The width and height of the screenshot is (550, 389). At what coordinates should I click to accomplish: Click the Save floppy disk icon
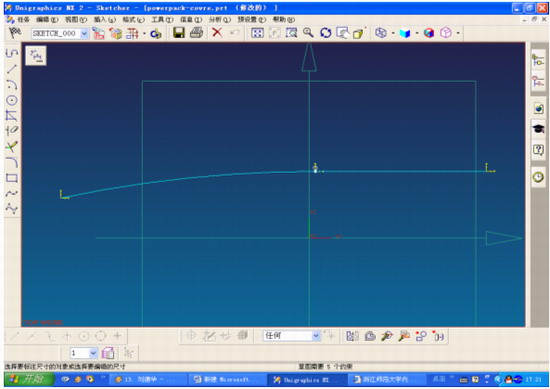click(179, 33)
